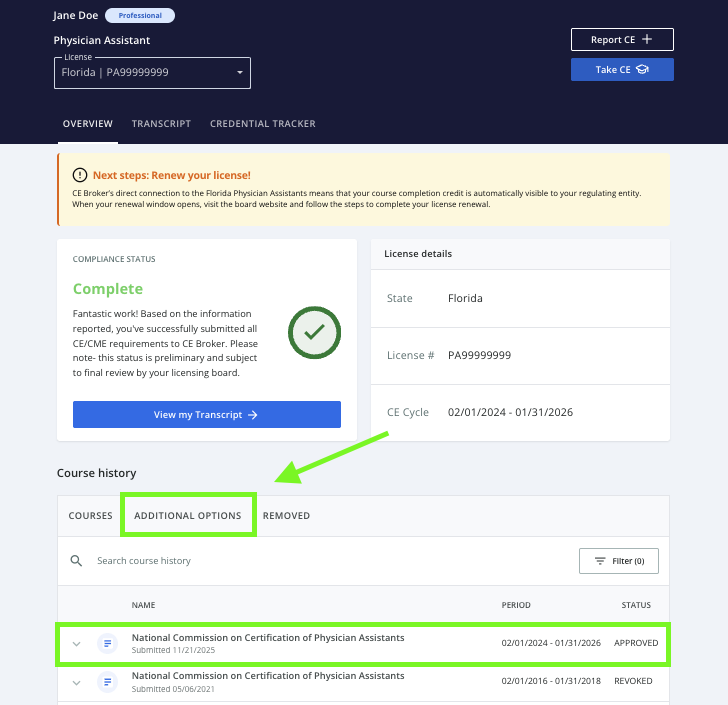Switch to the Transcript tab
Viewport: 728px width, 705px height.
tap(161, 124)
